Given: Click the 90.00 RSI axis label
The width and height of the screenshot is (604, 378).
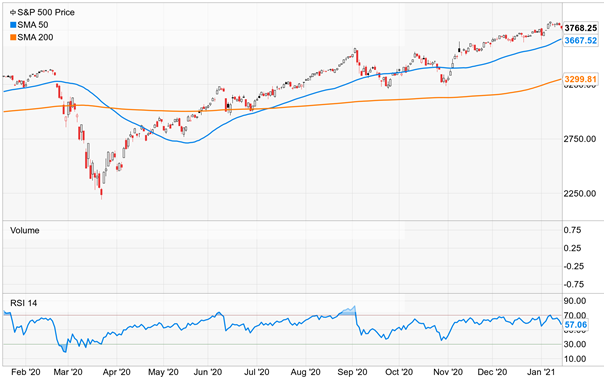Looking at the screenshot, I should pyautogui.click(x=575, y=301).
